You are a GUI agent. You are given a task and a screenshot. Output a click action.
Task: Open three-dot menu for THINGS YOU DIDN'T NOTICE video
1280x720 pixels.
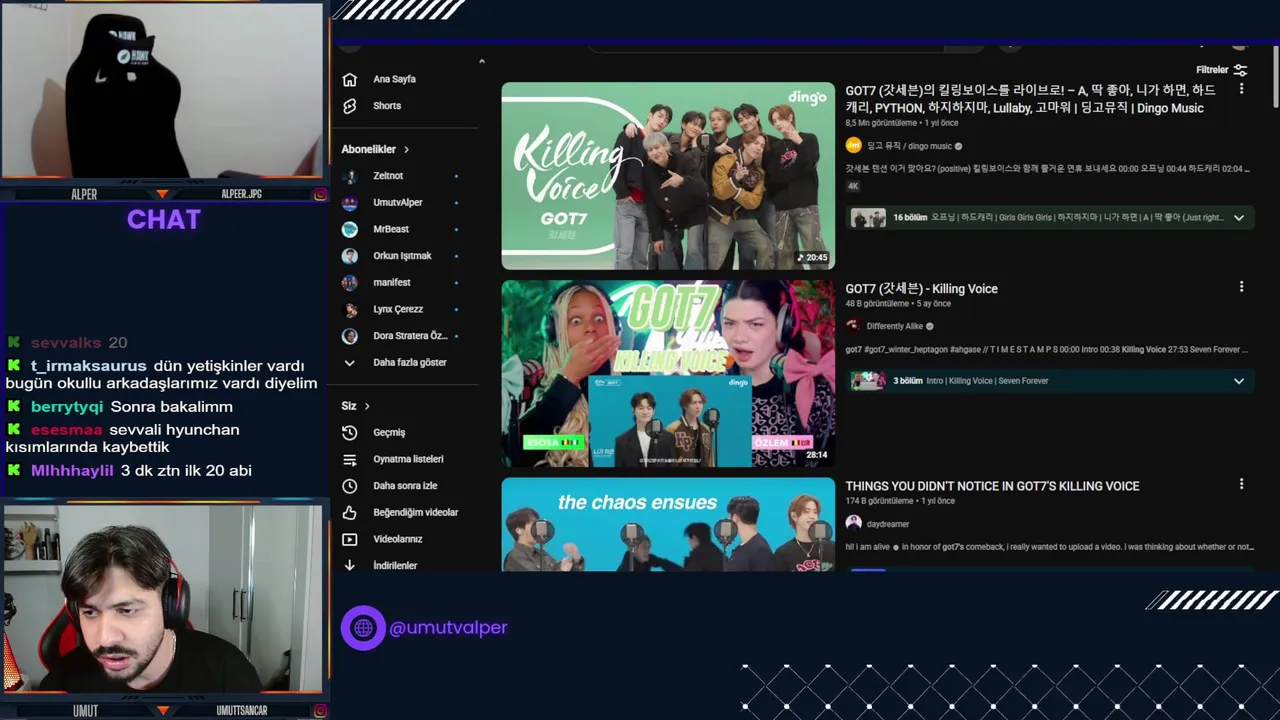(1241, 484)
